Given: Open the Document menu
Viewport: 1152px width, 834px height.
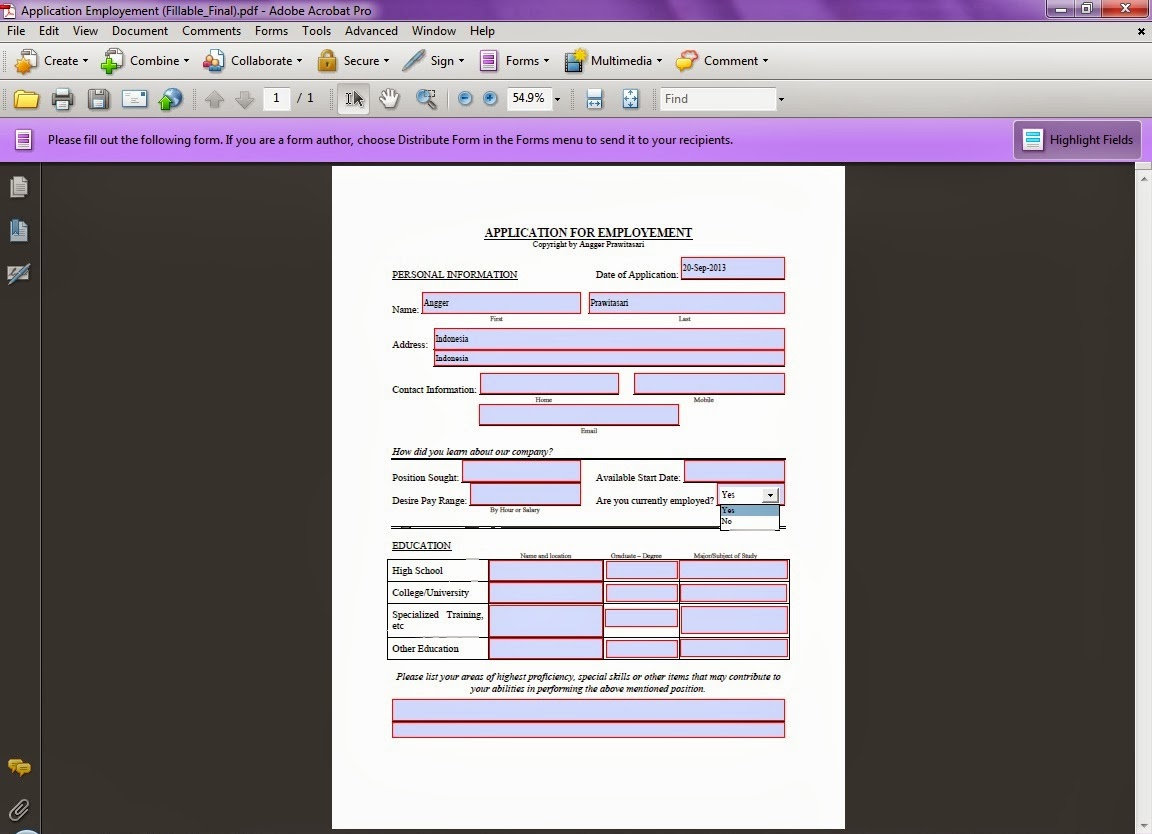Looking at the screenshot, I should [x=140, y=31].
